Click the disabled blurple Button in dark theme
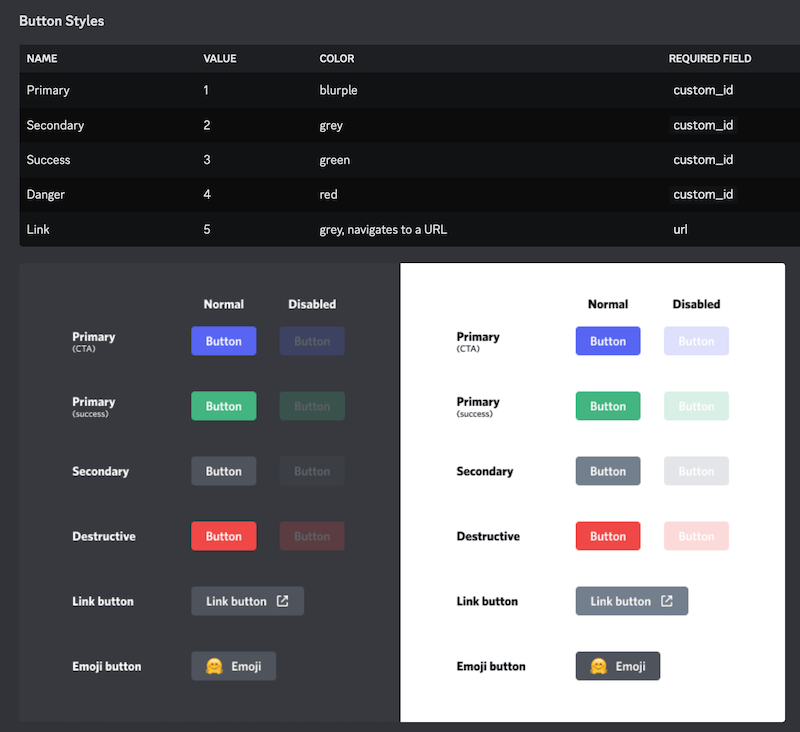This screenshot has width=800, height=732. click(x=312, y=341)
